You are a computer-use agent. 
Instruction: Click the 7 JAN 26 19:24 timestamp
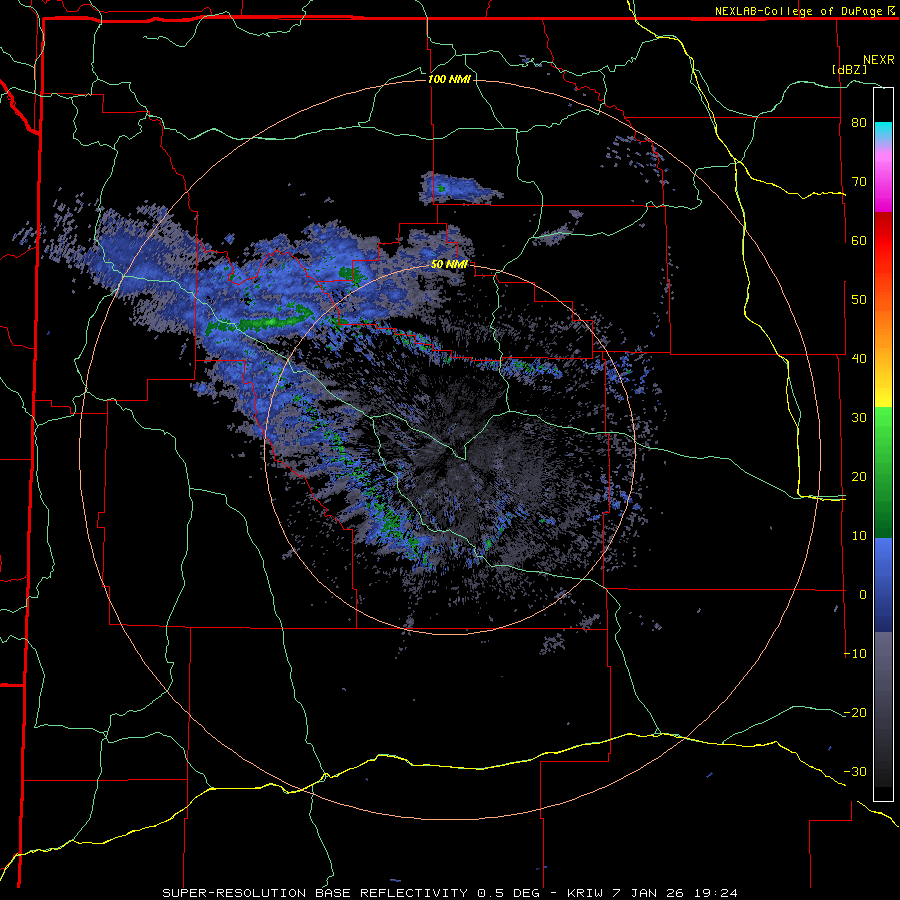pyautogui.click(x=676, y=893)
